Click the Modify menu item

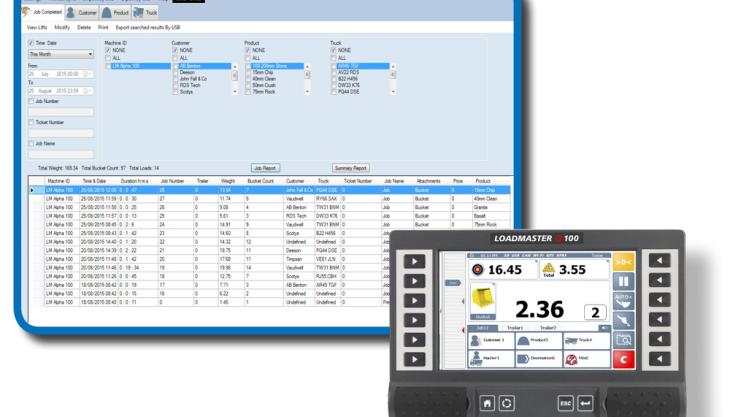point(62,28)
